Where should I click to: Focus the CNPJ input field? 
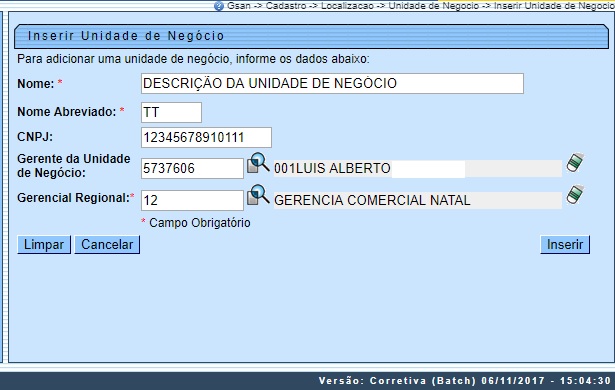206,138
